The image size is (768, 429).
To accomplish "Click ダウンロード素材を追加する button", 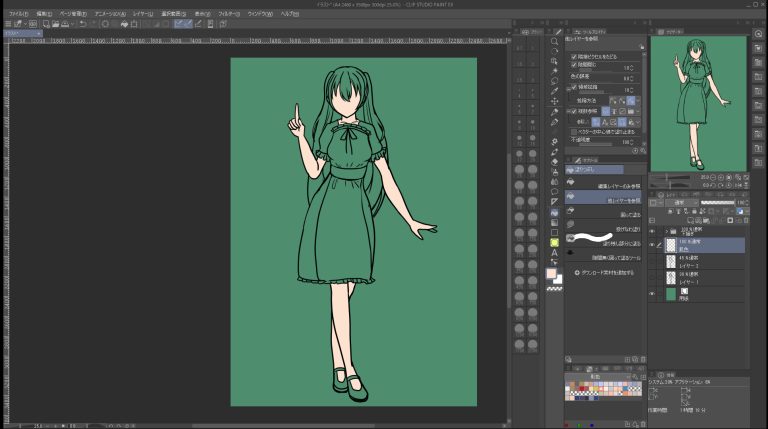I will (608, 272).
